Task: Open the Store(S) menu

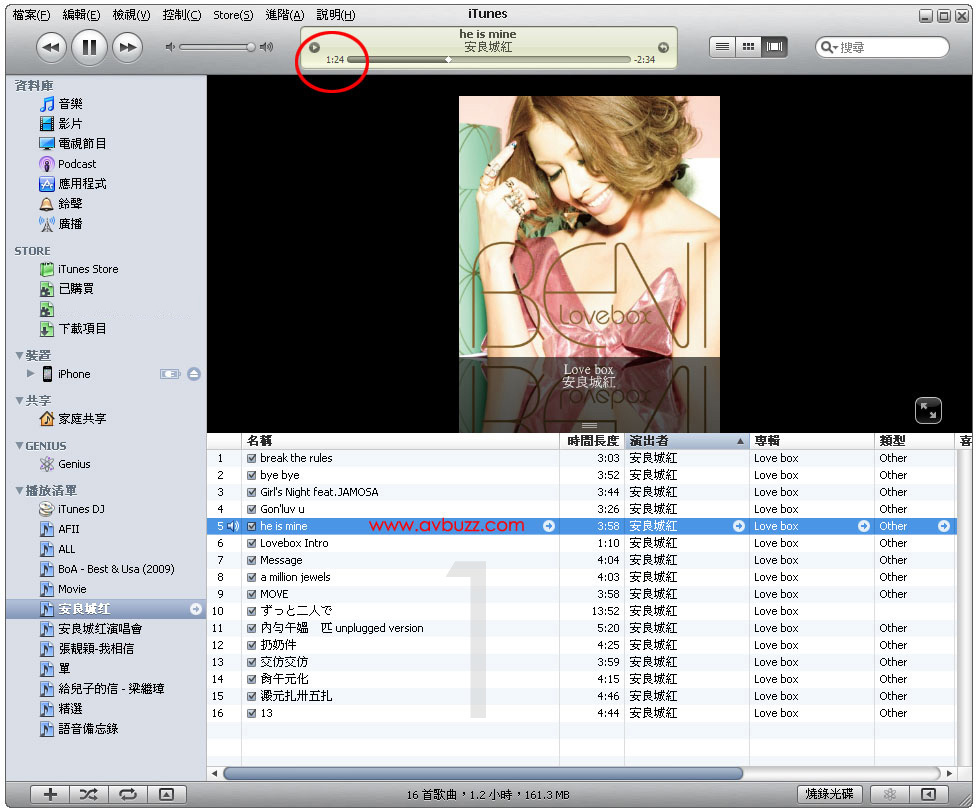Action: pos(233,15)
